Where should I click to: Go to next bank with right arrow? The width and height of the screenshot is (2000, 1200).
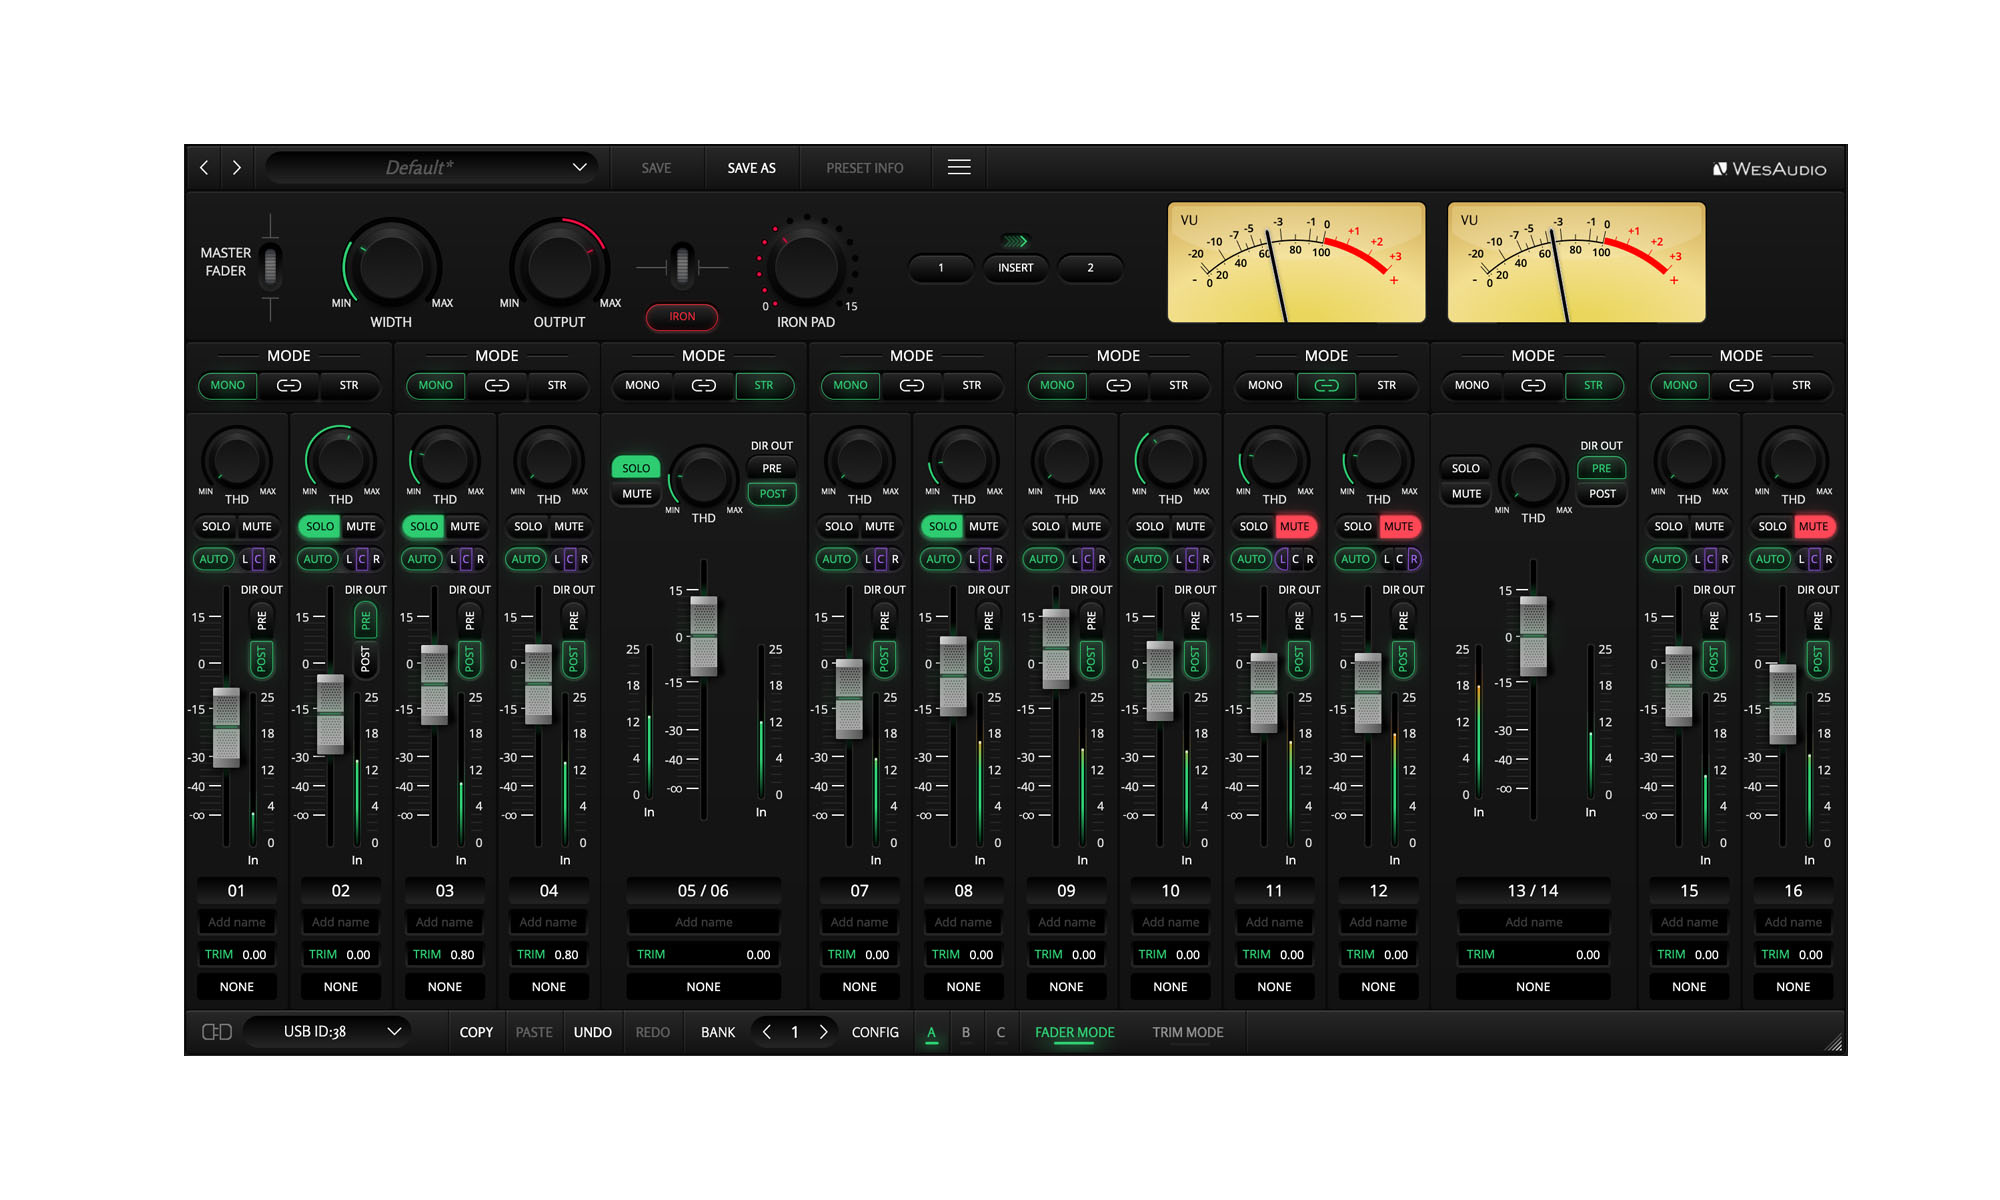point(823,1031)
